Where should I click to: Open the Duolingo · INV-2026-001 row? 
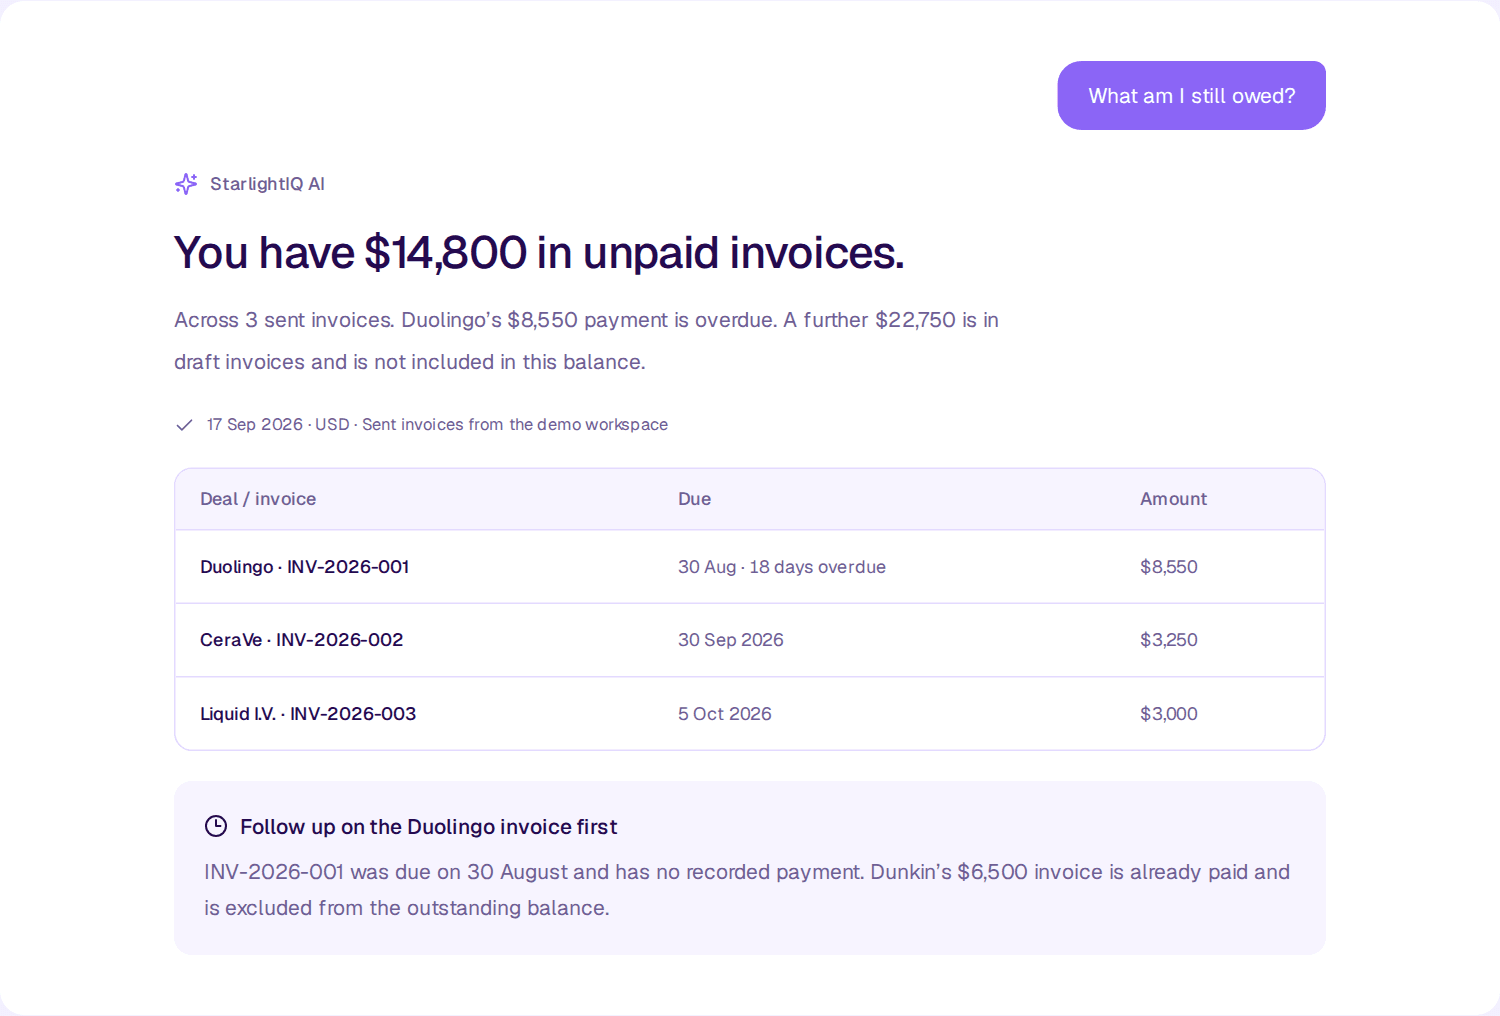point(750,567)
